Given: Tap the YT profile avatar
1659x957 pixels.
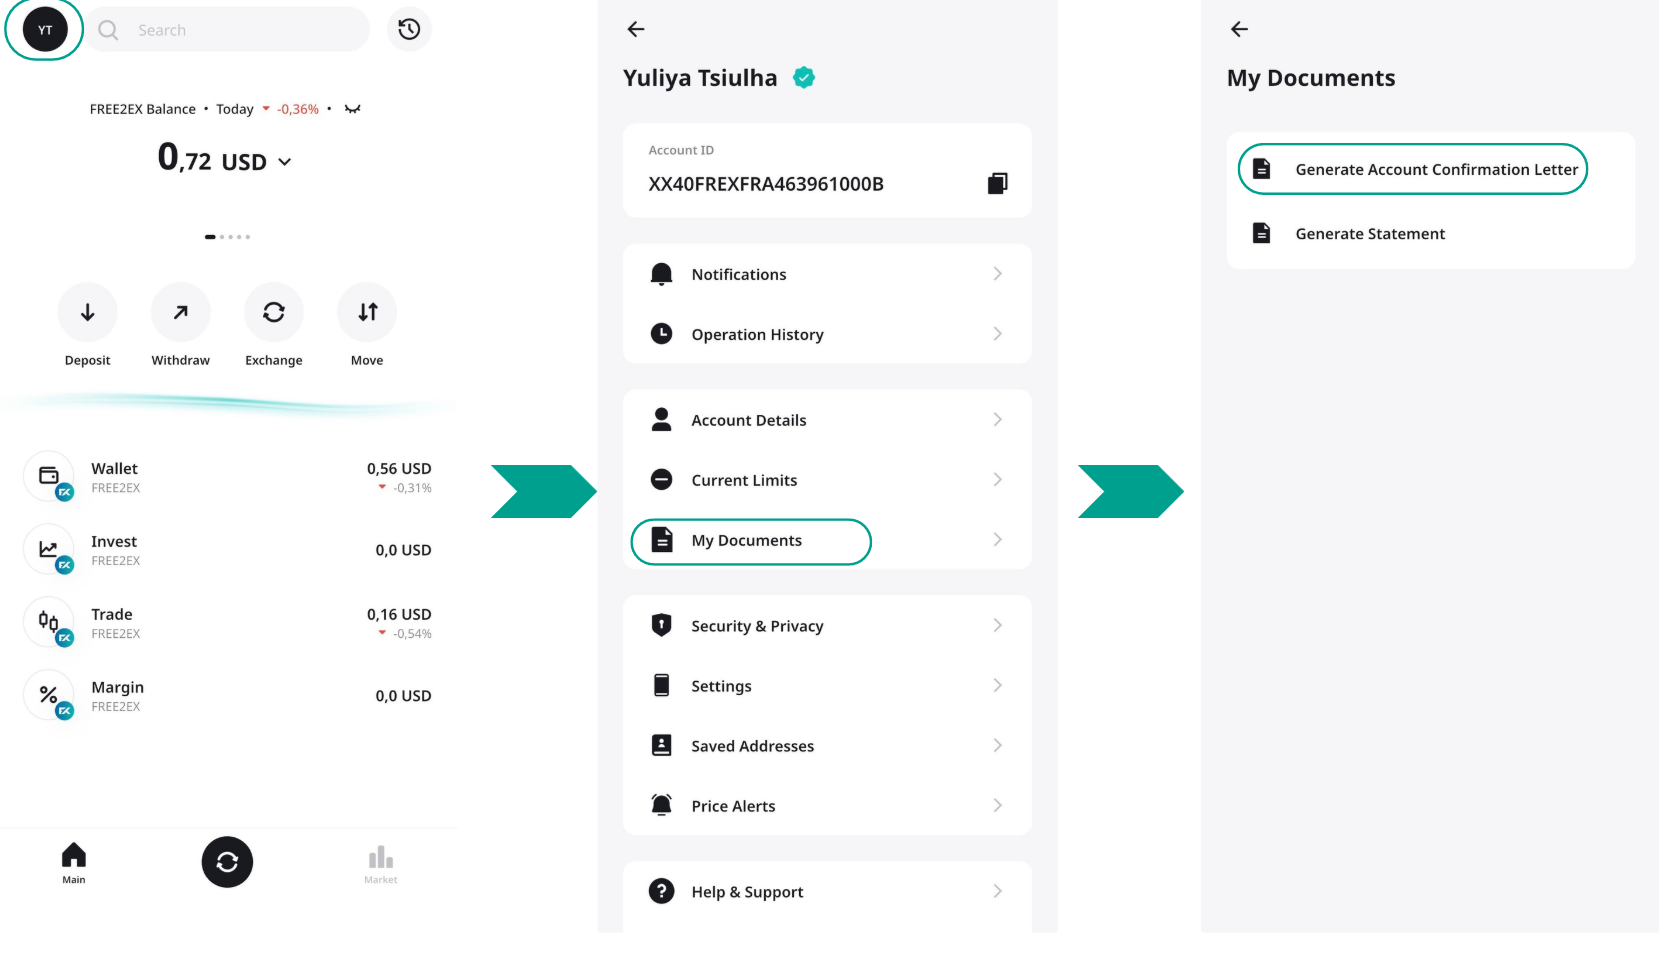Looking at the screenshot, I should (45, 30).
